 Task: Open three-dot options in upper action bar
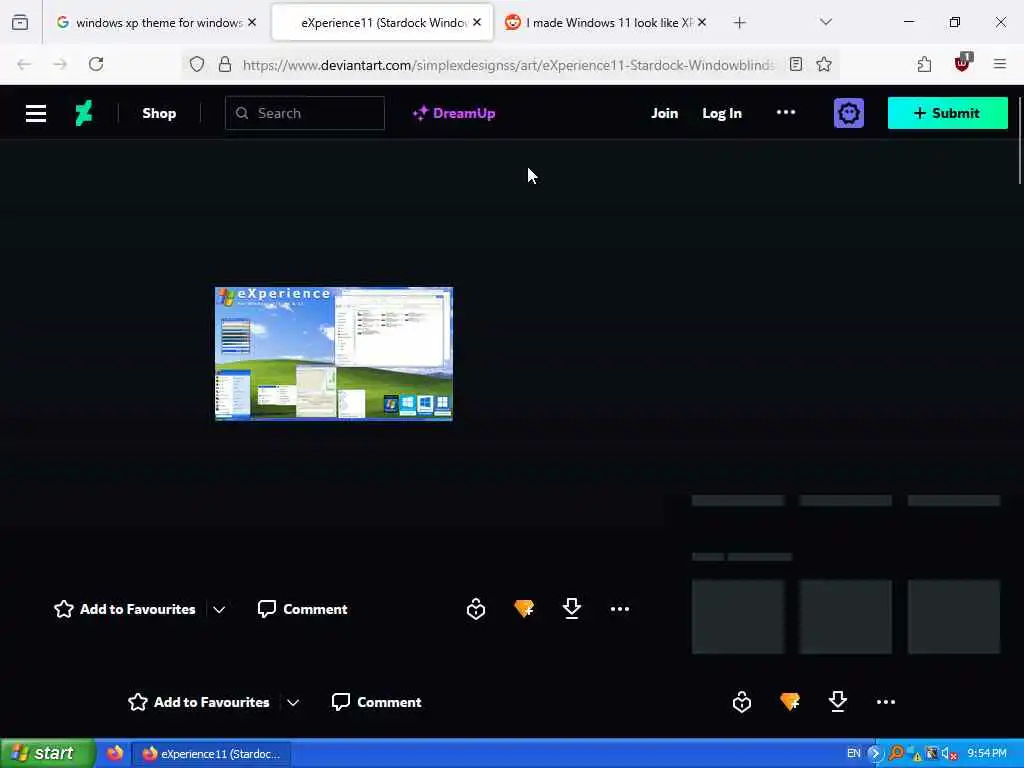(x=620, y=609)
